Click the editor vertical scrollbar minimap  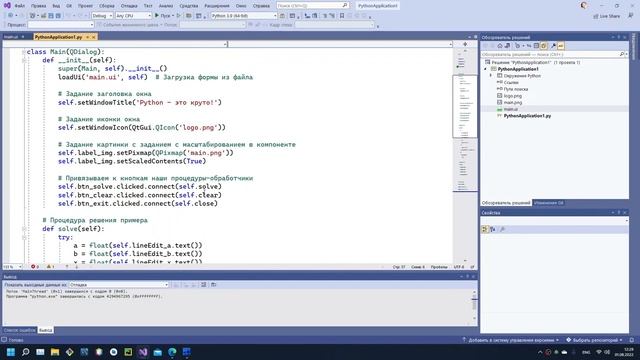[465, 155]
